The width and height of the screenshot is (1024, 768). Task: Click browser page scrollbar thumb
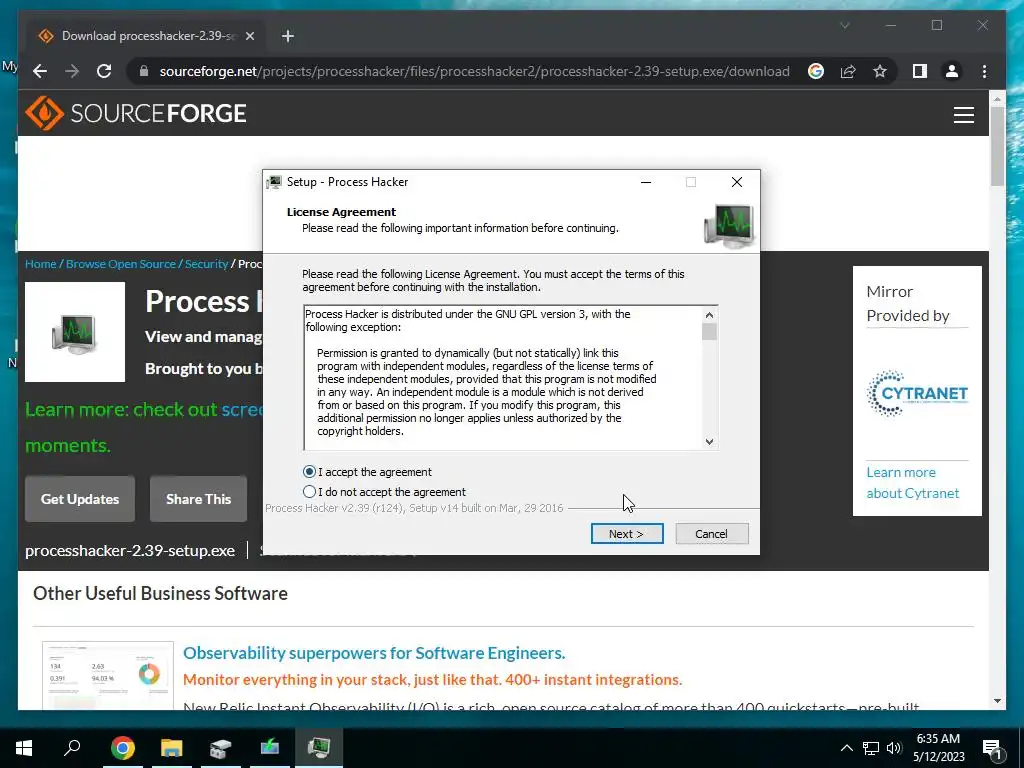997,146
